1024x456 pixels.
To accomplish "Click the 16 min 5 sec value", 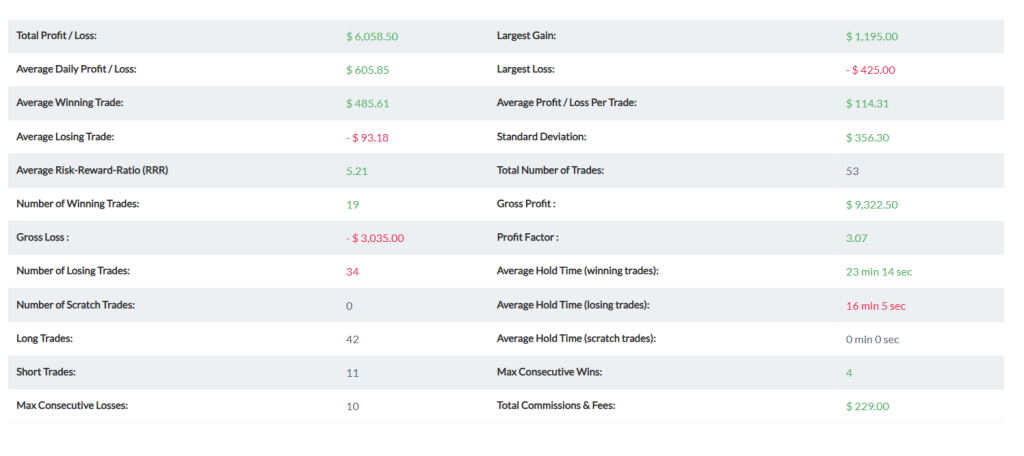I will (876, 306).
